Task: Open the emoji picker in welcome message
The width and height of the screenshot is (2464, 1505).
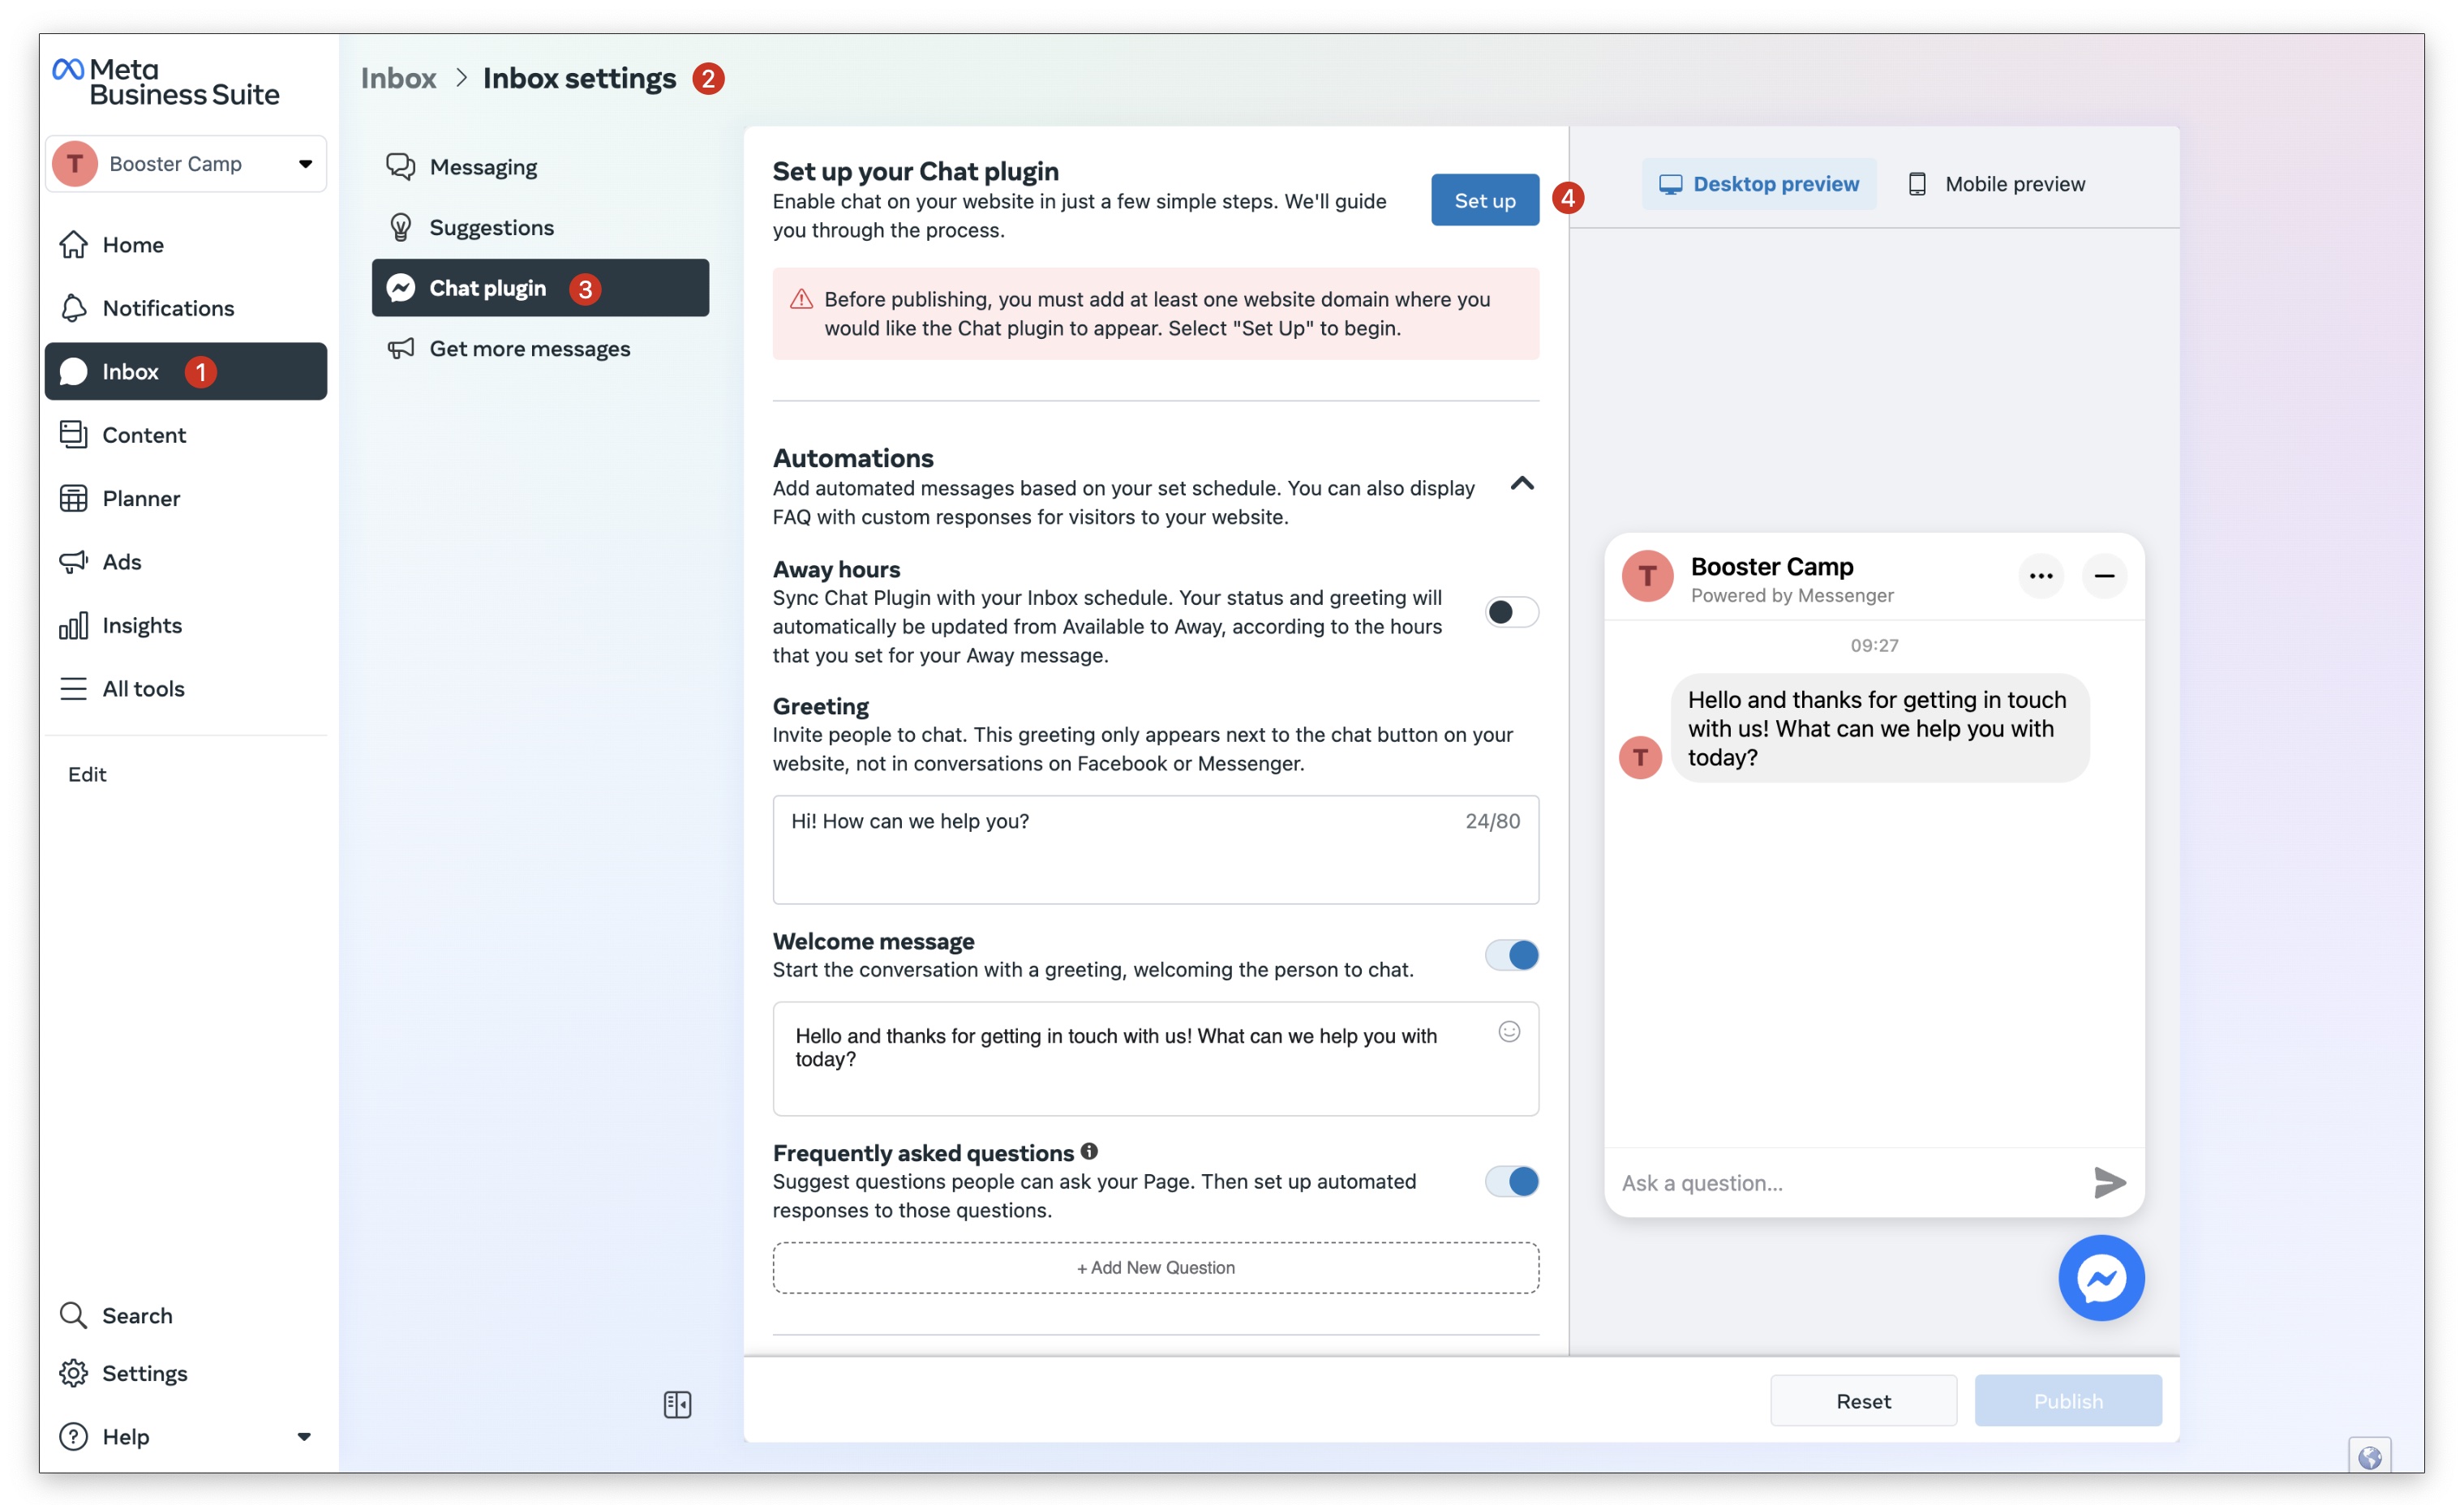Action: [1508, 1031]
